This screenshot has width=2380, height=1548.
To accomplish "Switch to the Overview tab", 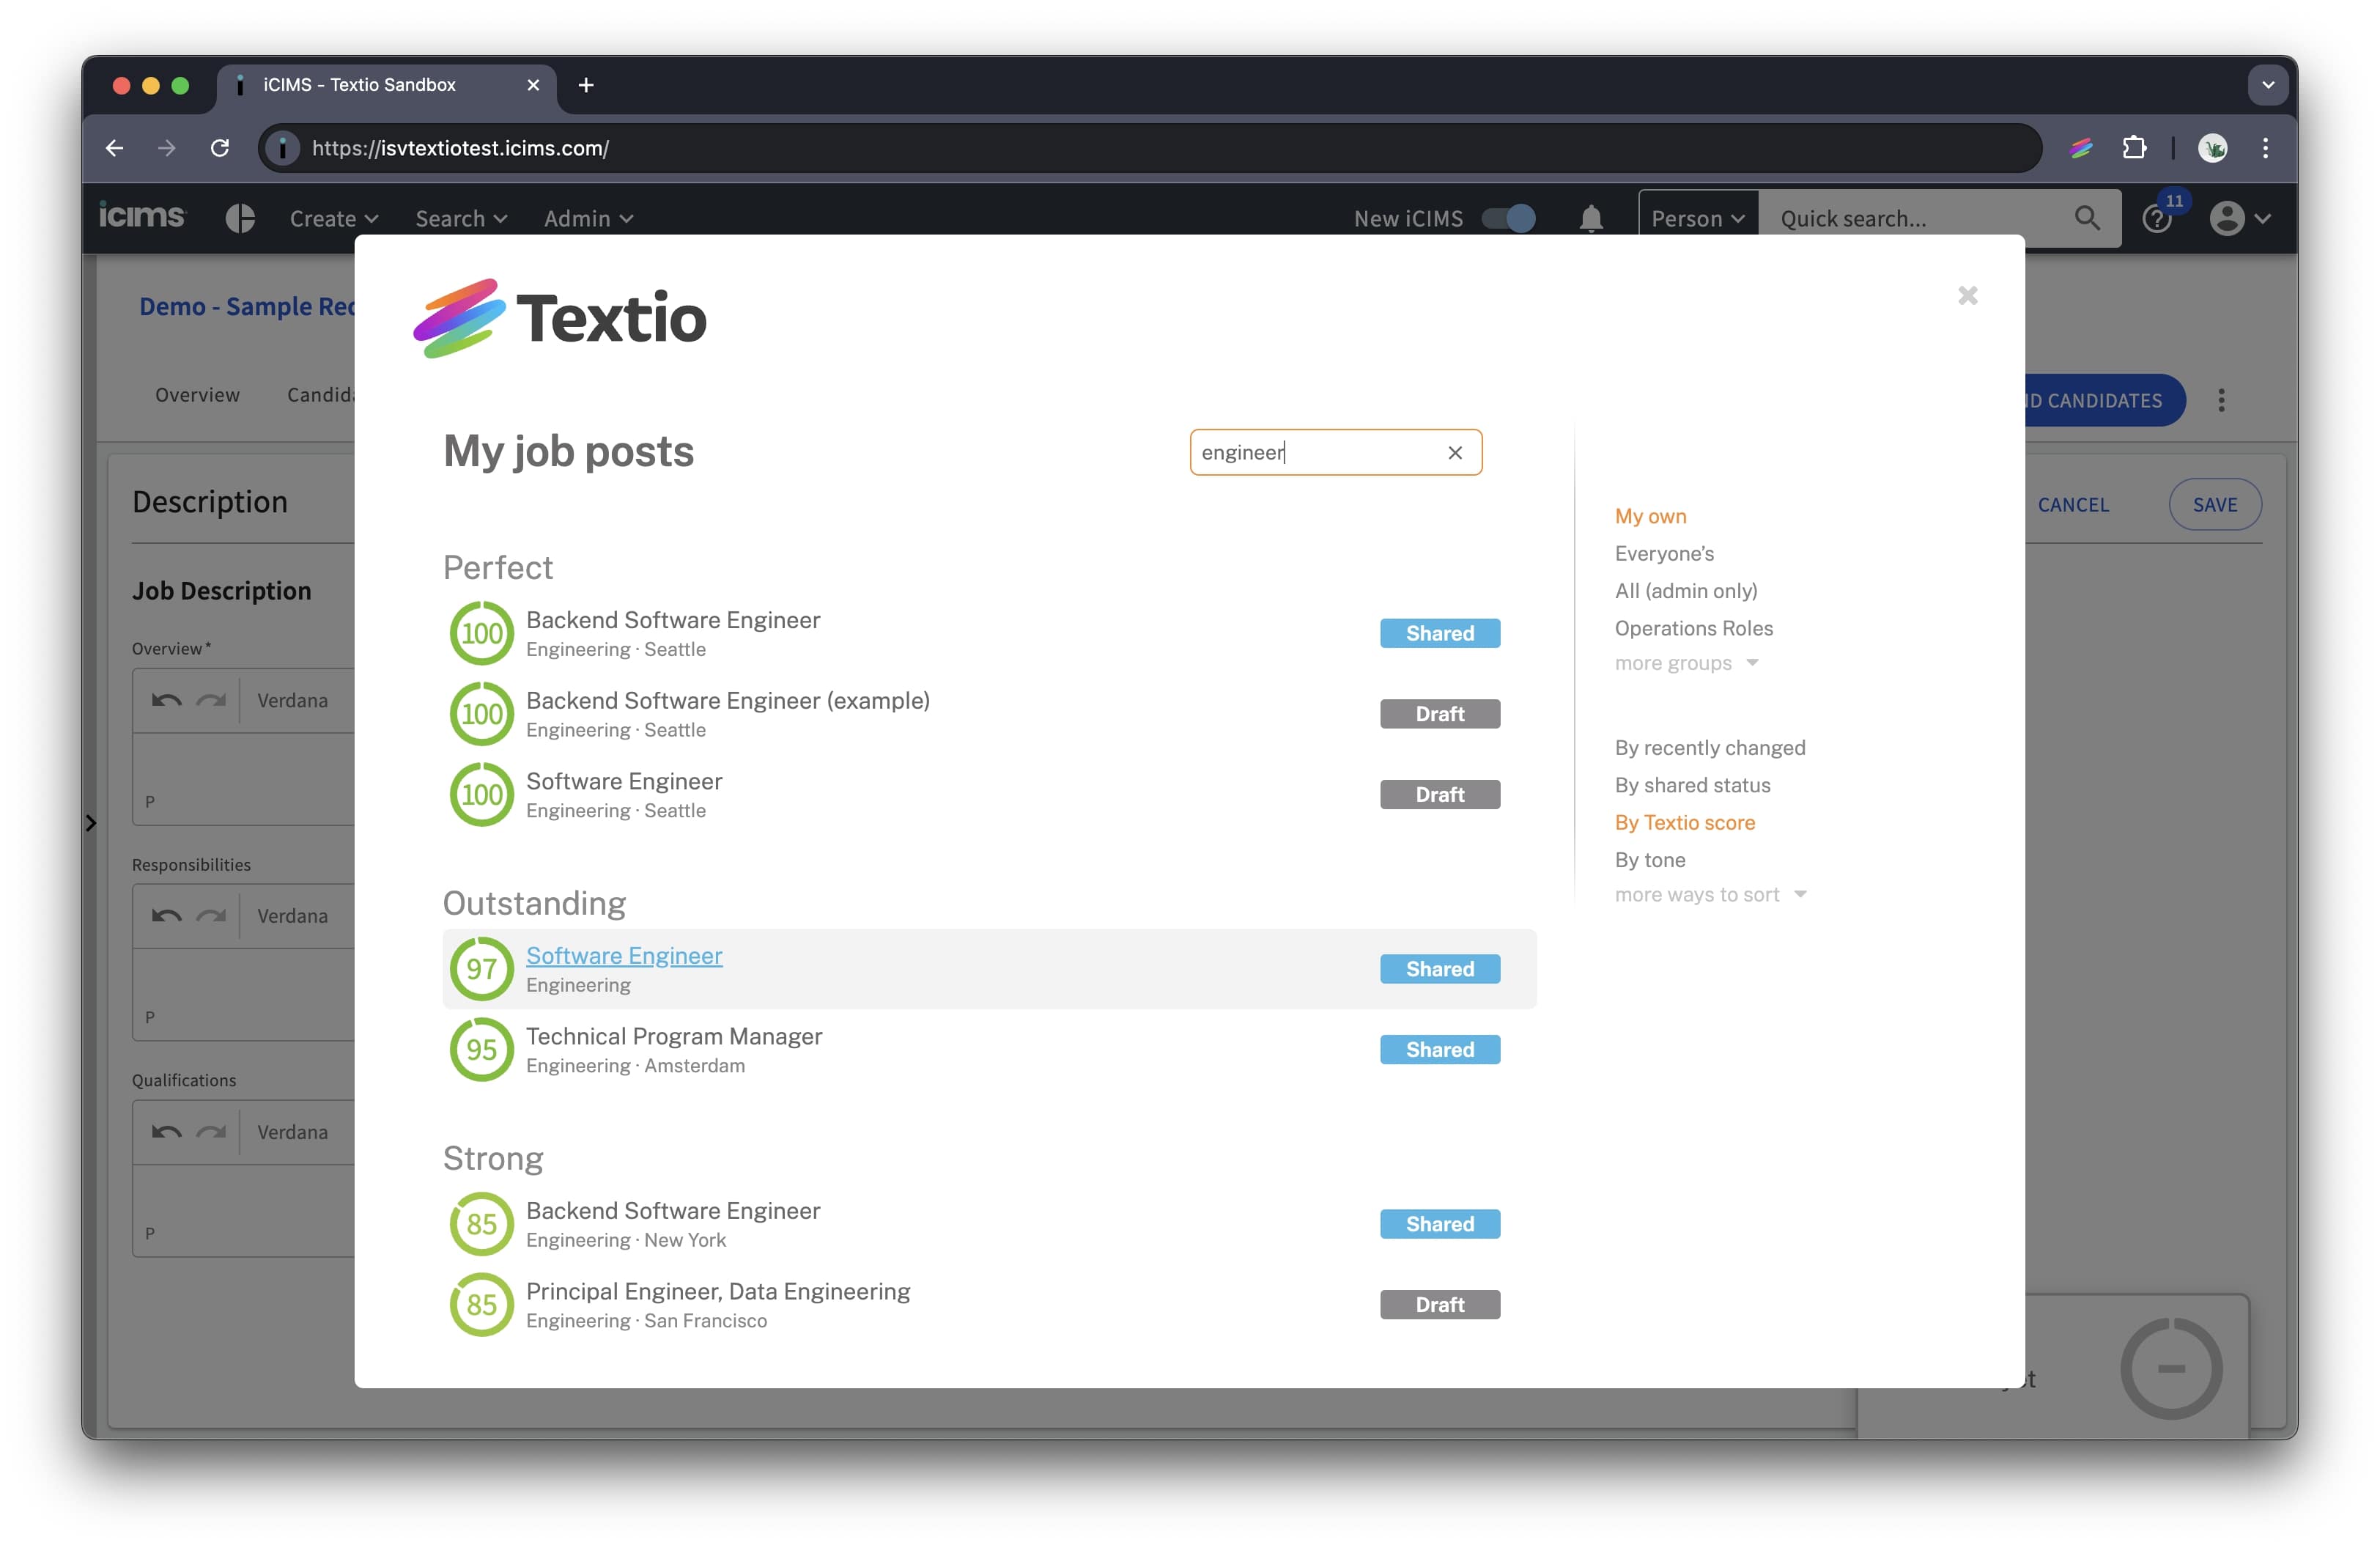I will coord(197,394).
